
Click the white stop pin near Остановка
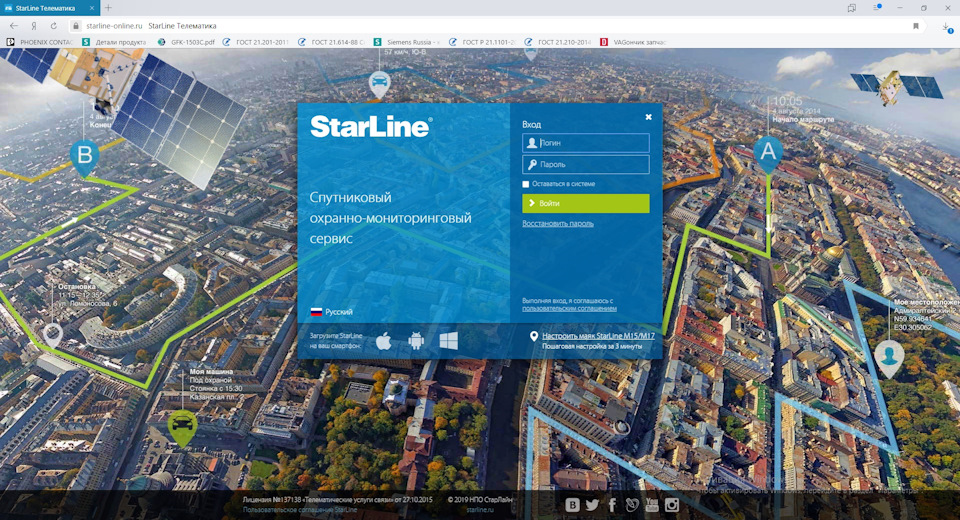point(53,336)
